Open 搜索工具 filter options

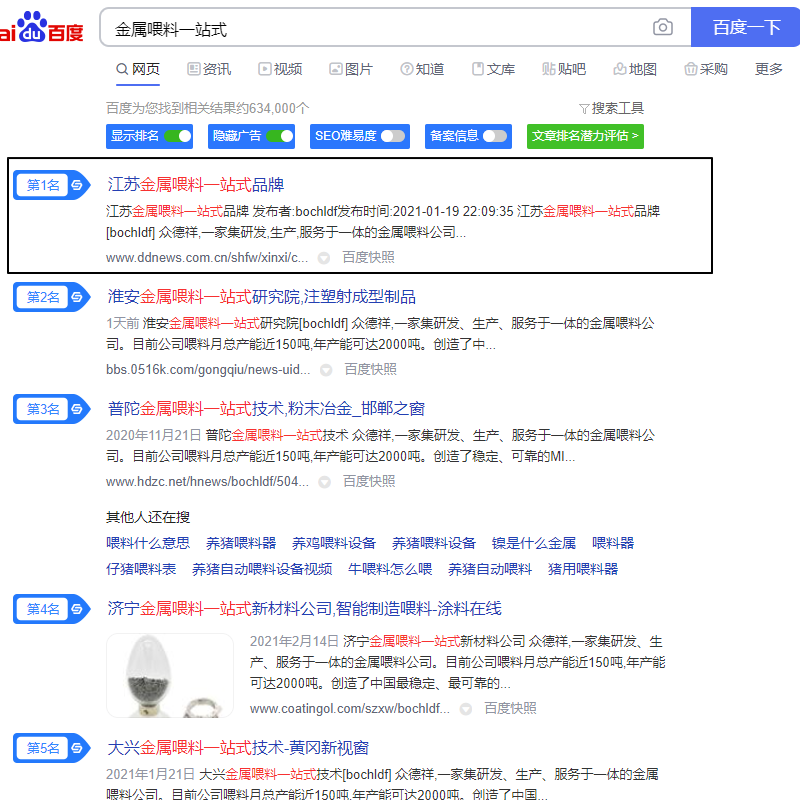tap(611, 108)
